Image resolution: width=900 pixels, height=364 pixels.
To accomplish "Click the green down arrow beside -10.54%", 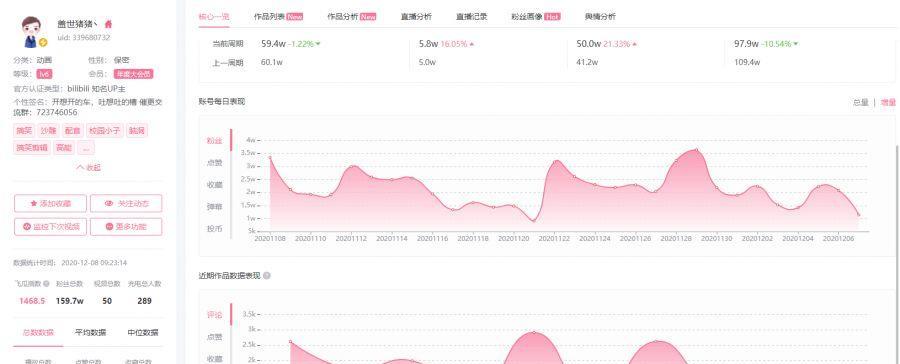I will click(x=796, y=44).
